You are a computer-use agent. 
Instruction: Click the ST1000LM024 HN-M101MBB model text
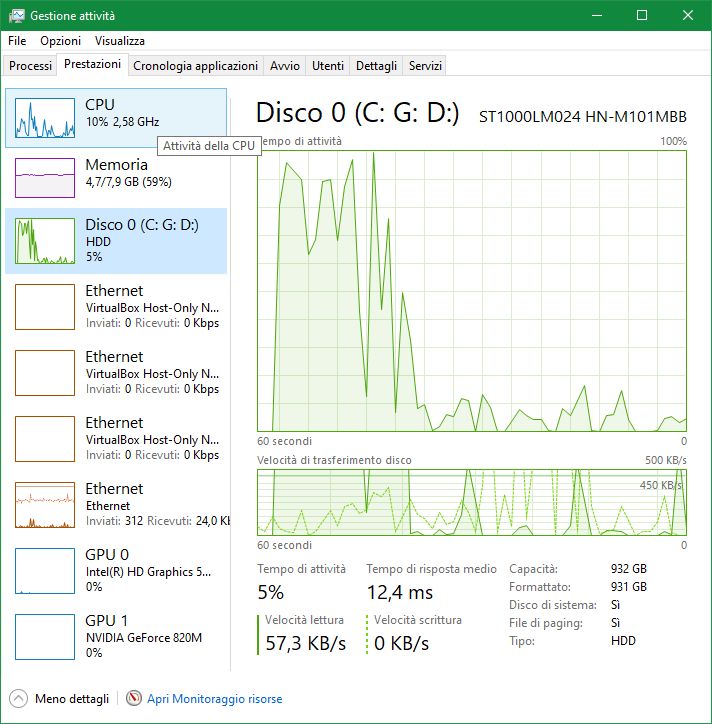coord(583,117)
